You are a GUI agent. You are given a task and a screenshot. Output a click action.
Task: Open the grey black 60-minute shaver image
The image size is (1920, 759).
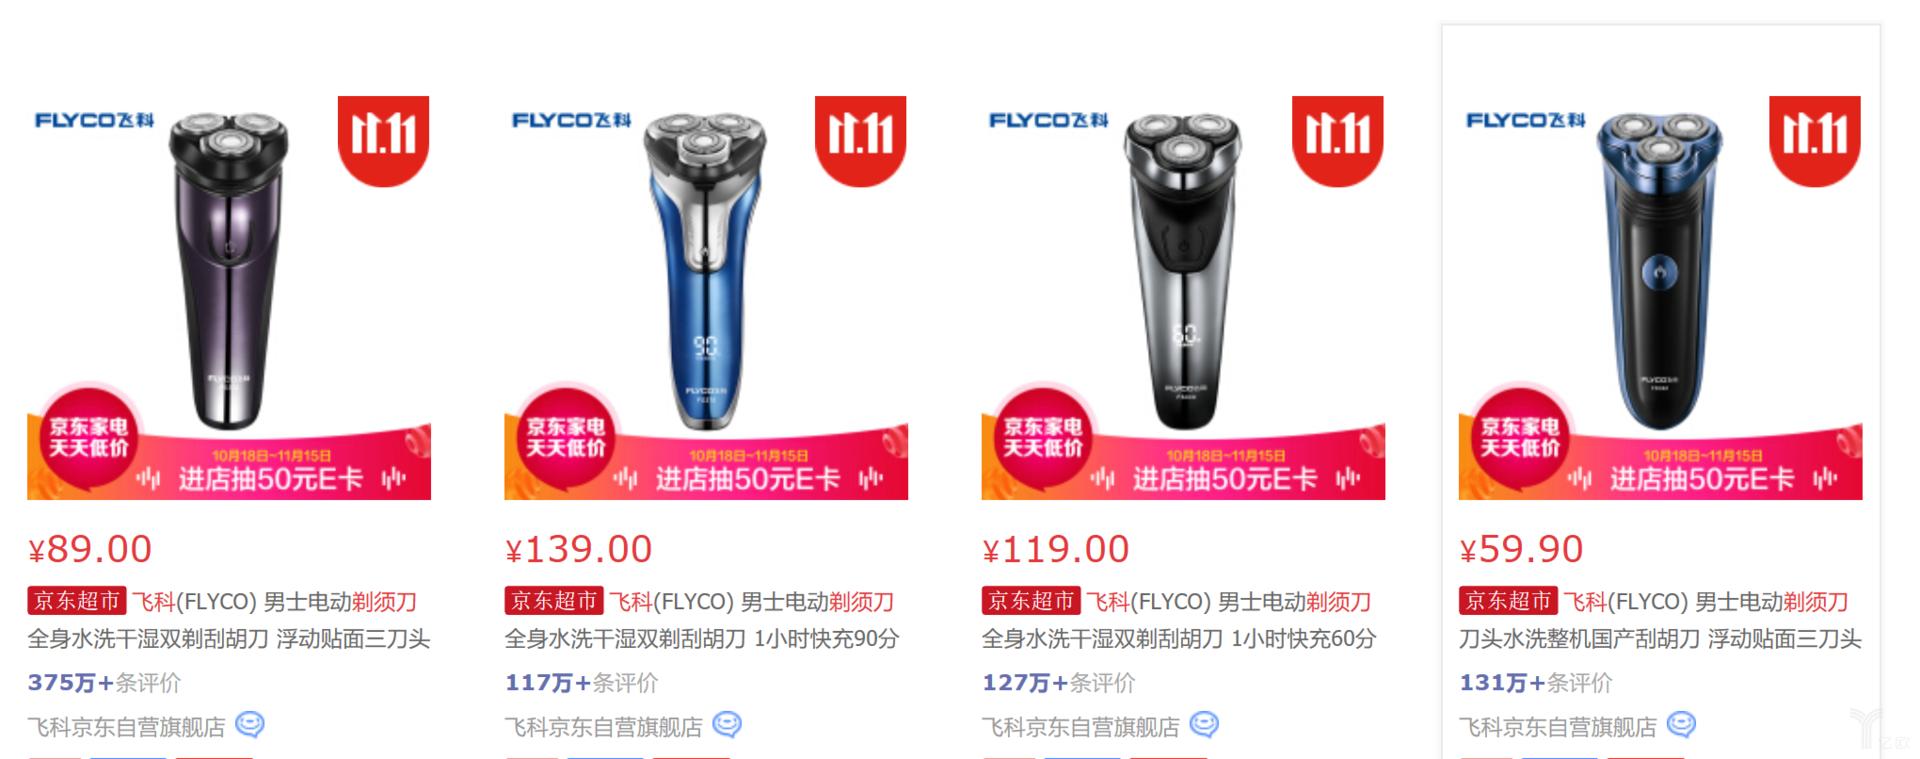click(1183, 298)
